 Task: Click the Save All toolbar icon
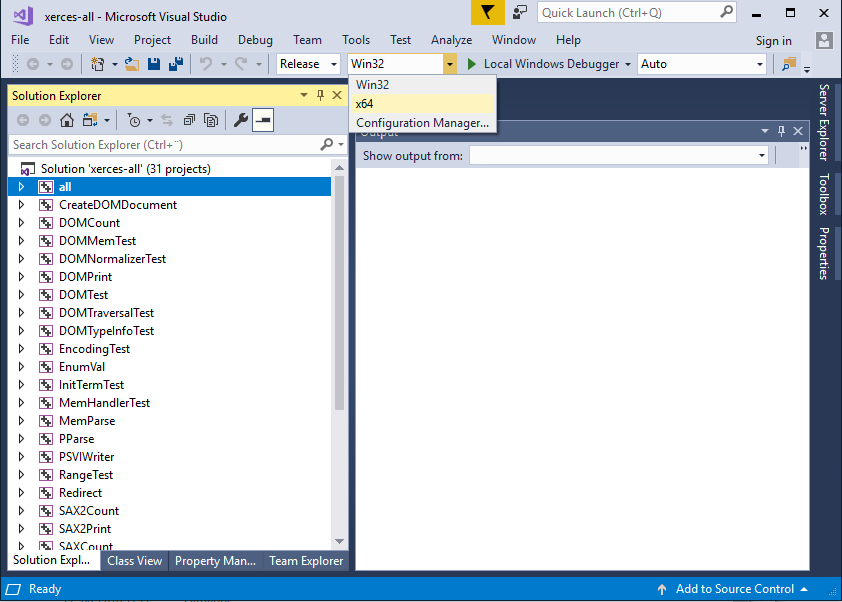pyautogui.click(x=176, y=64)
